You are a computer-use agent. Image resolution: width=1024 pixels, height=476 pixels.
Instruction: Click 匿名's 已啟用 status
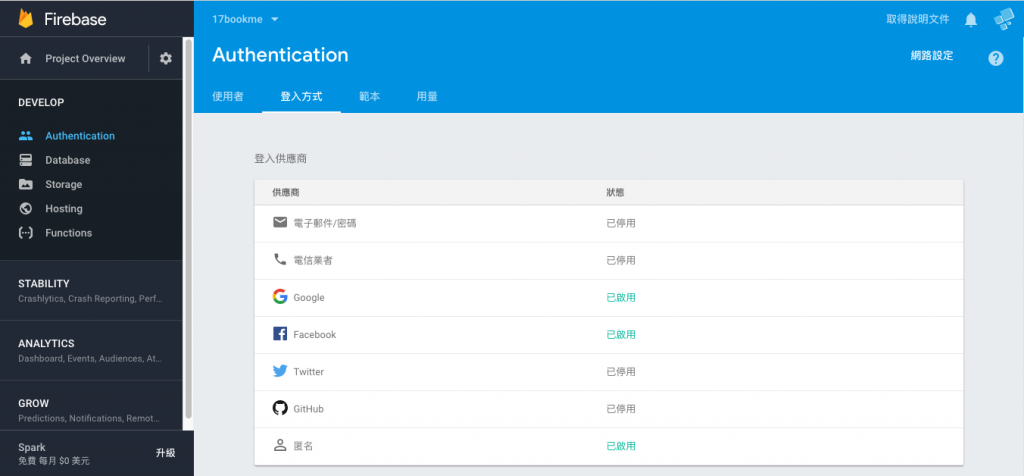[x=621, y=447]
